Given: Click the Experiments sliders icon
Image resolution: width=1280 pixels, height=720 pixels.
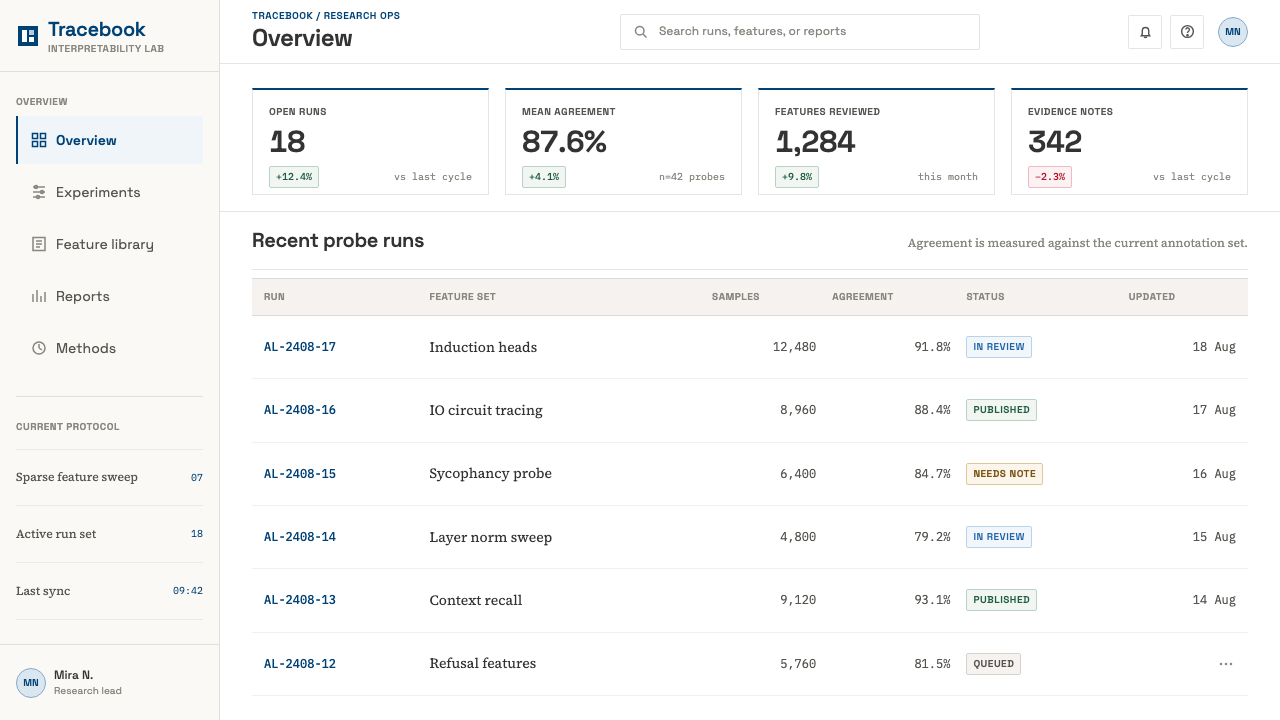Looking at the screenshot, I should pyautogui.click(x=39, y=192).
